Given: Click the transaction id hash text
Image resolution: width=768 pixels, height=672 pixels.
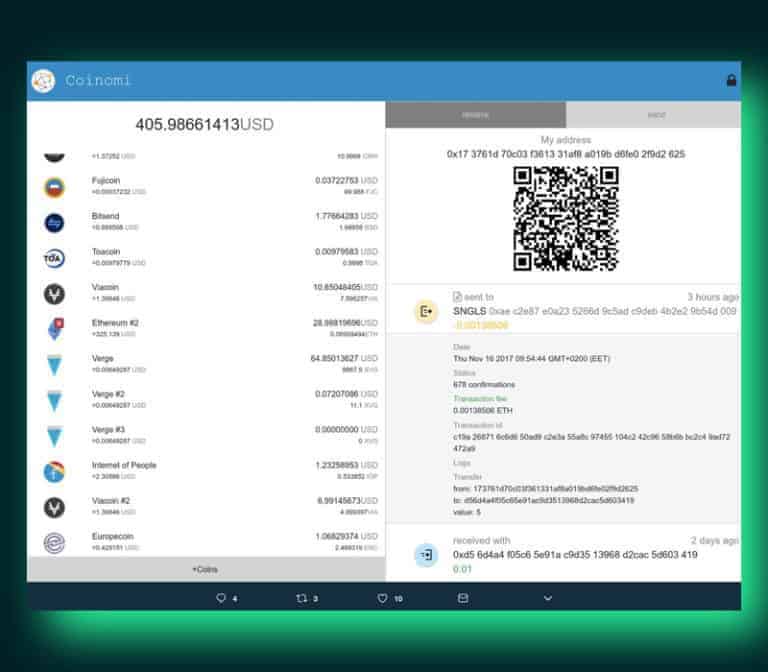Looking at the screenshot, I should 592,442.
